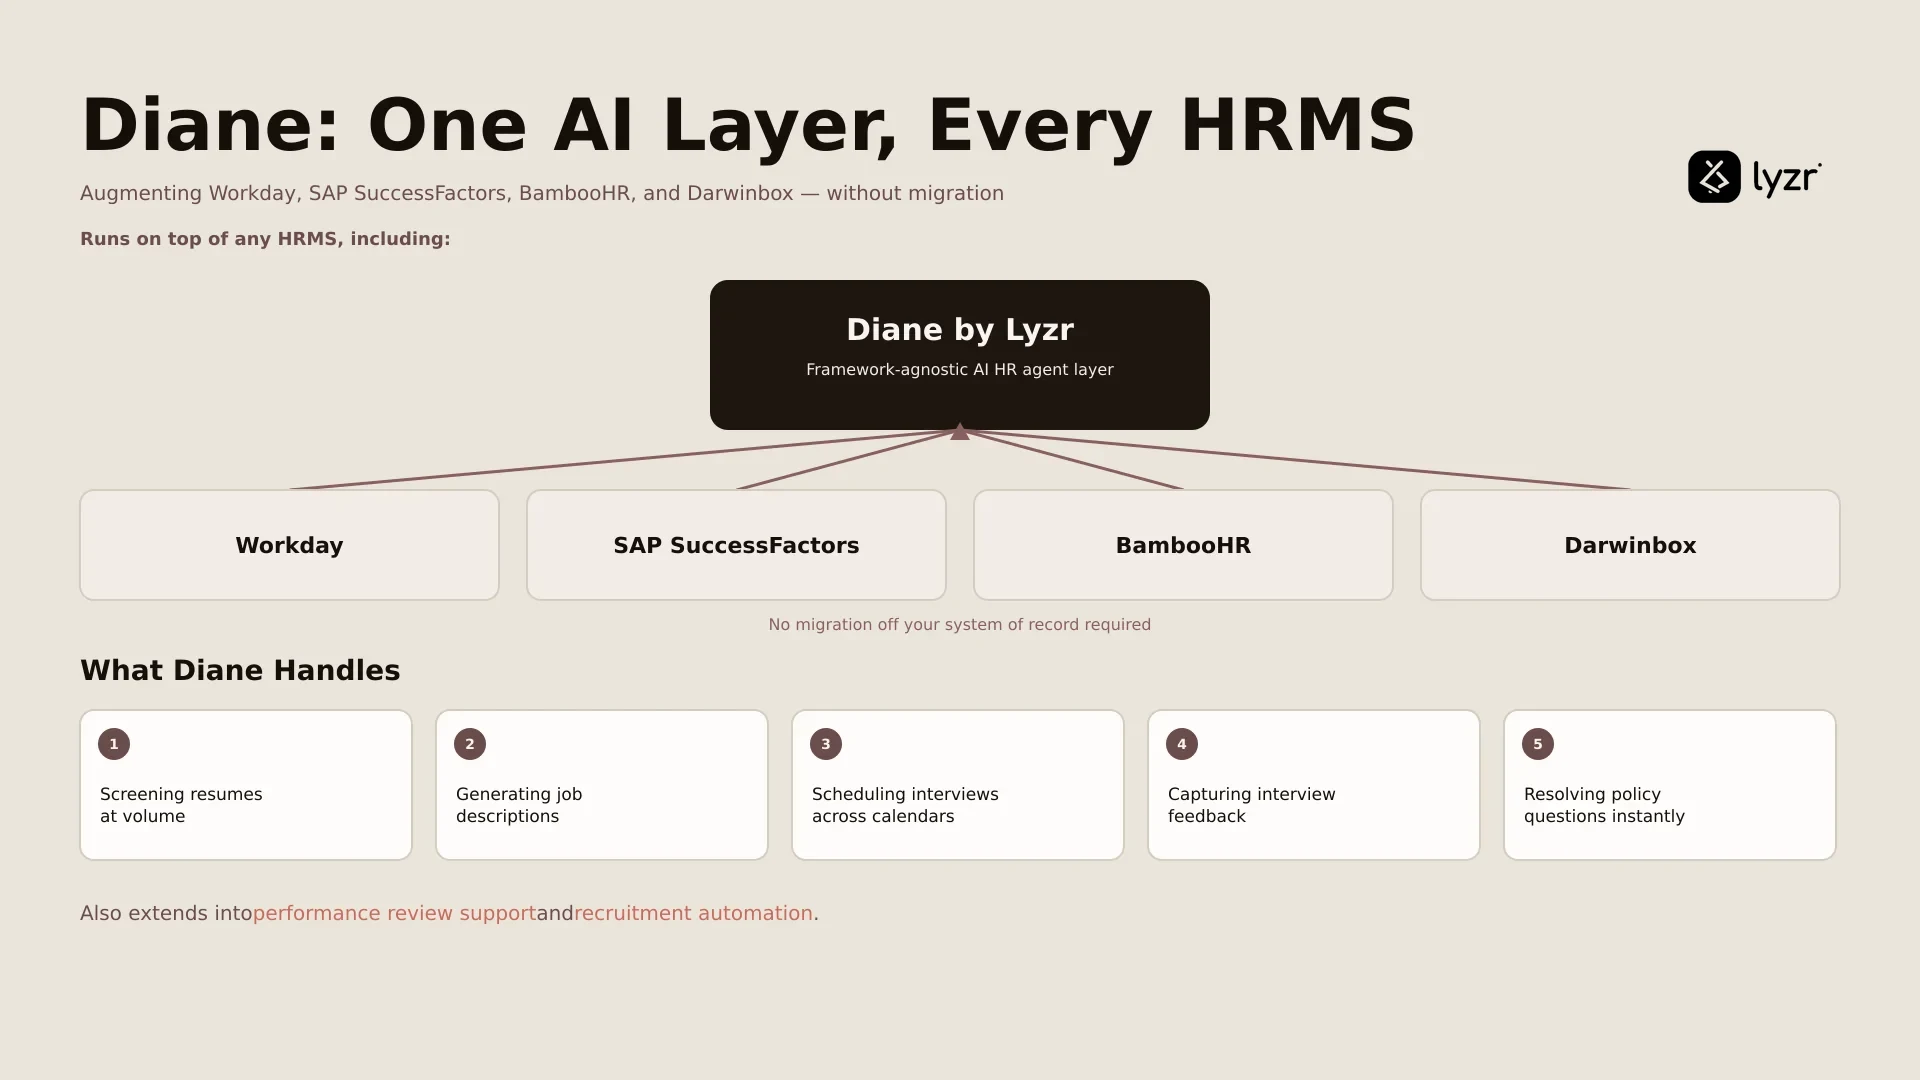Click the SAP SuccessFactors card
The height and width of the screenshot is (1080, 1920).
(736, 545)
